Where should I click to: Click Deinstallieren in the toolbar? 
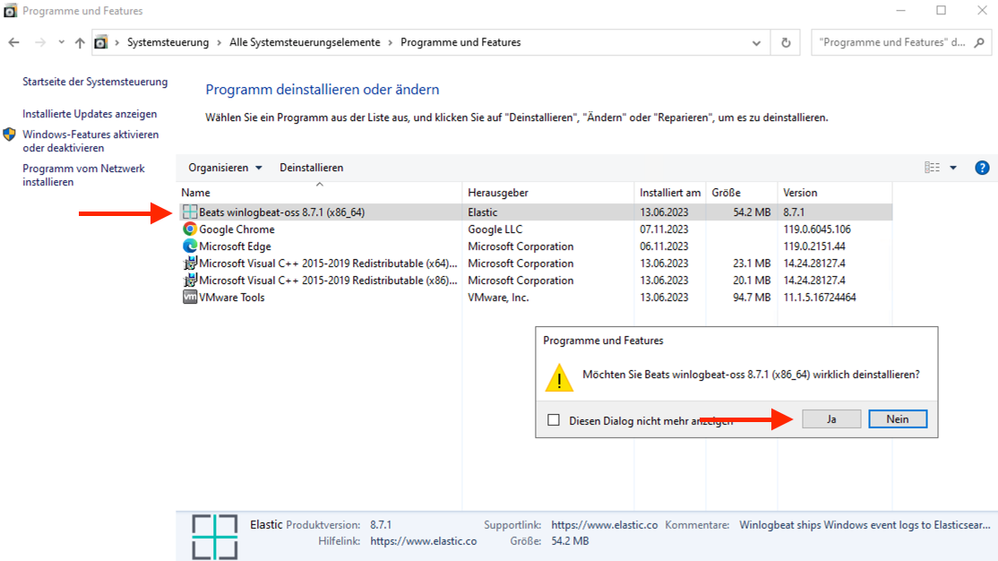coord(311,167)
